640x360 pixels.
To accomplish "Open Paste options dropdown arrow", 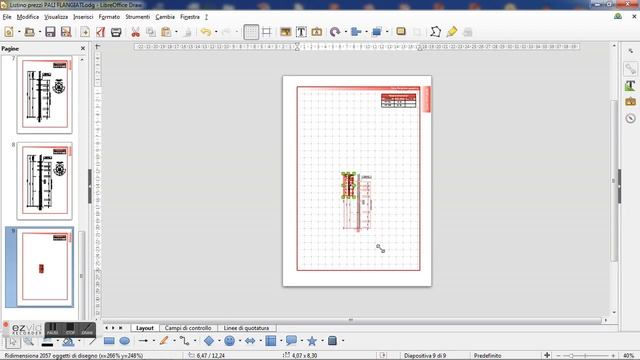I will click(176, 32).
